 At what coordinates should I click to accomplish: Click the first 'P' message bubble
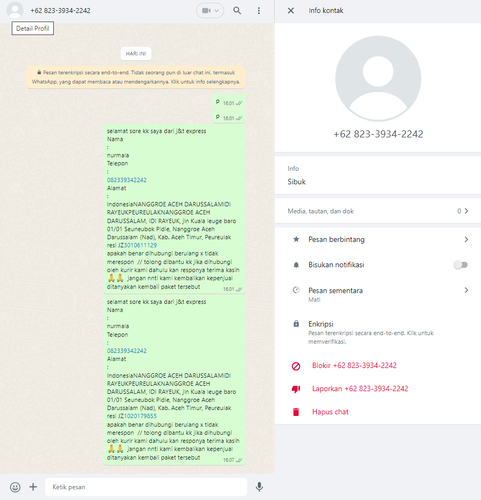pos(230,102)
